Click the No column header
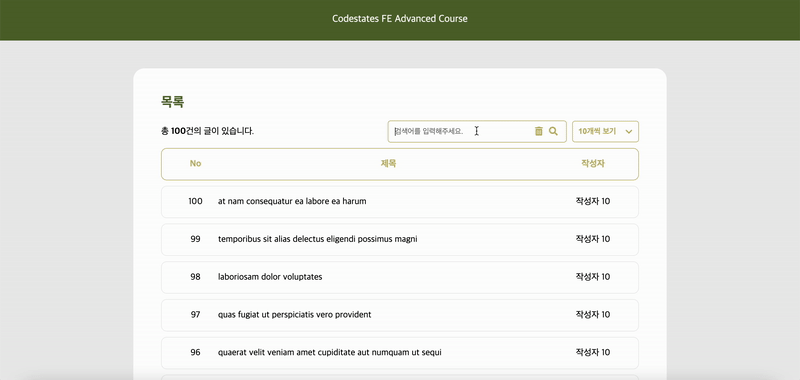Image resolution: width=800 pixels, height=380 pixels. (195, 164)
